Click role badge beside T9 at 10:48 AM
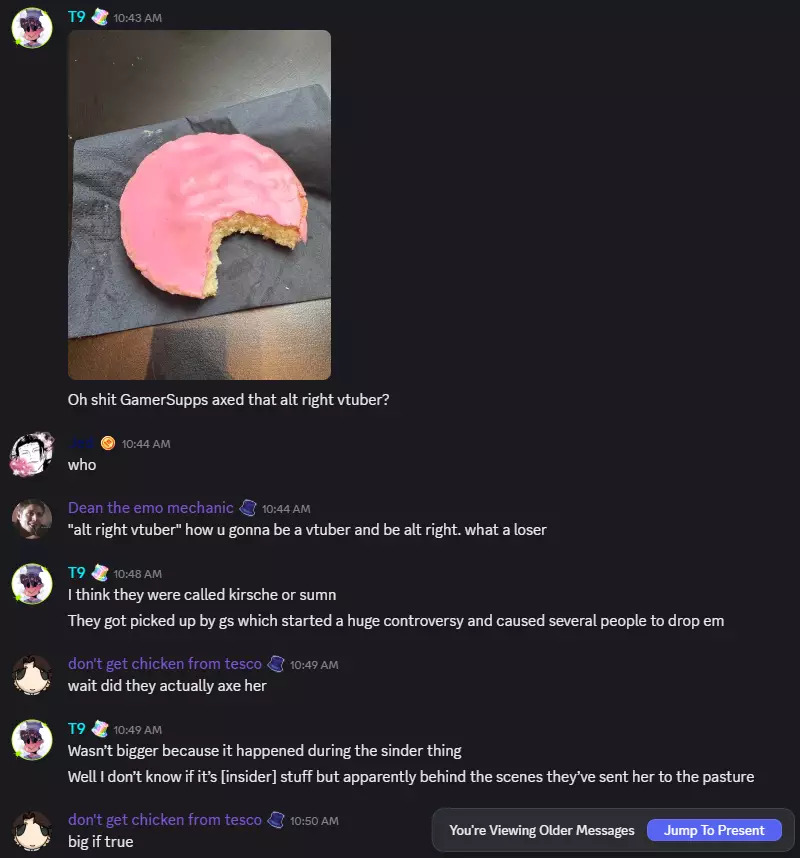The width and height of the screenshot is (800, 858). pyautogui.click(x=100, y=573)
